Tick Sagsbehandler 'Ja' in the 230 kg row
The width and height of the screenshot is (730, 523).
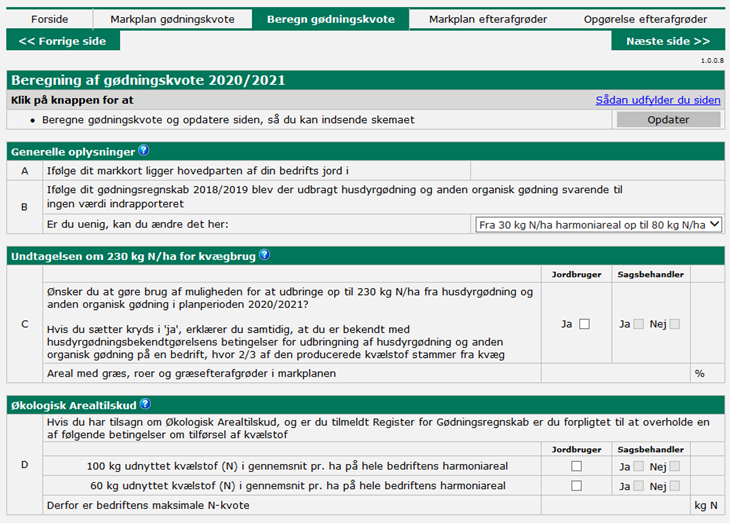(x=639, y=324)
